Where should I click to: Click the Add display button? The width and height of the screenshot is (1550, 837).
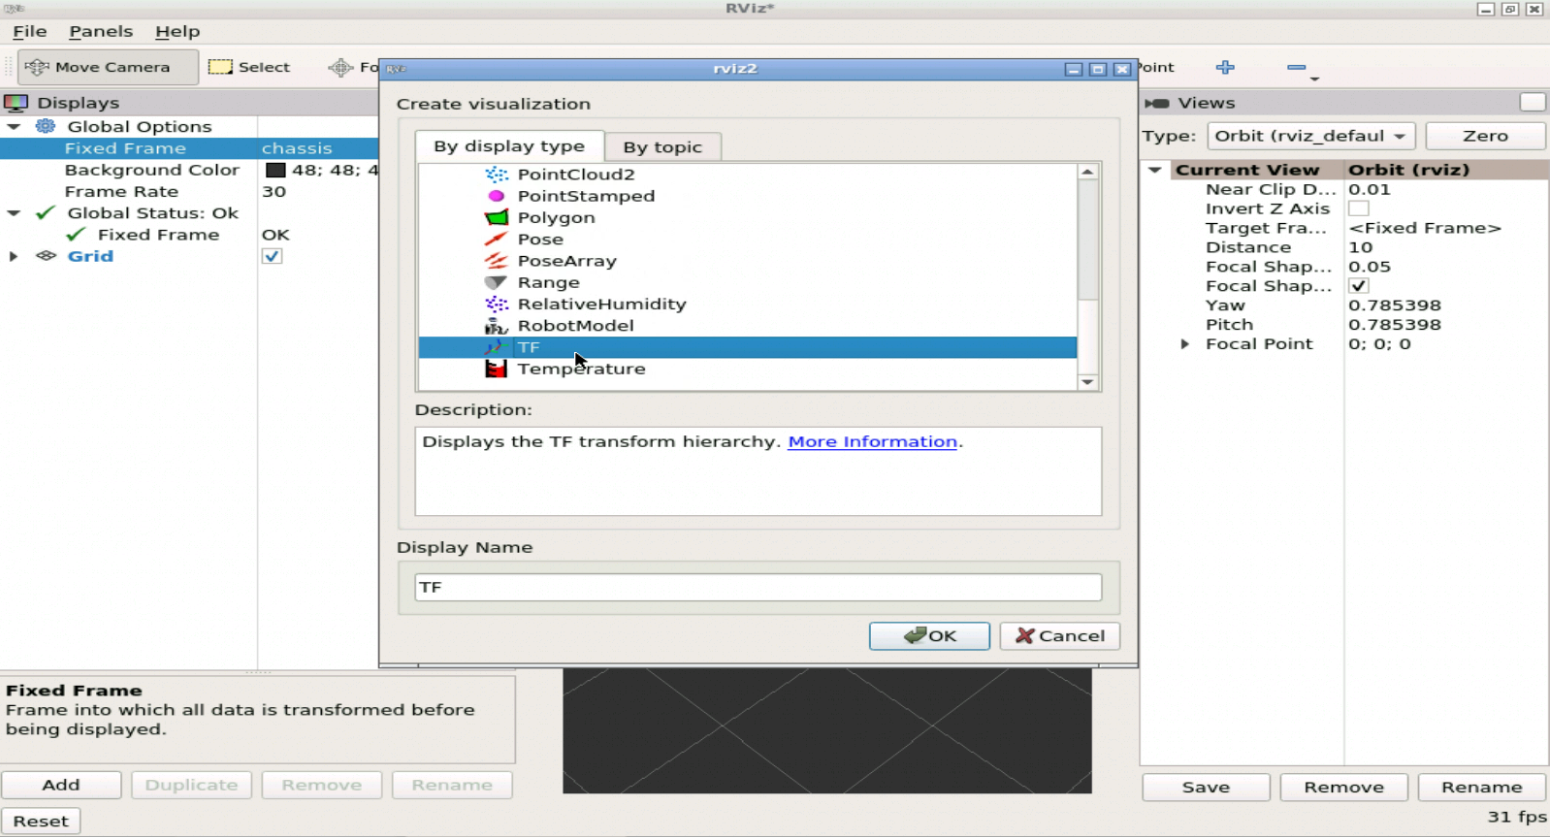click(61, 785)
